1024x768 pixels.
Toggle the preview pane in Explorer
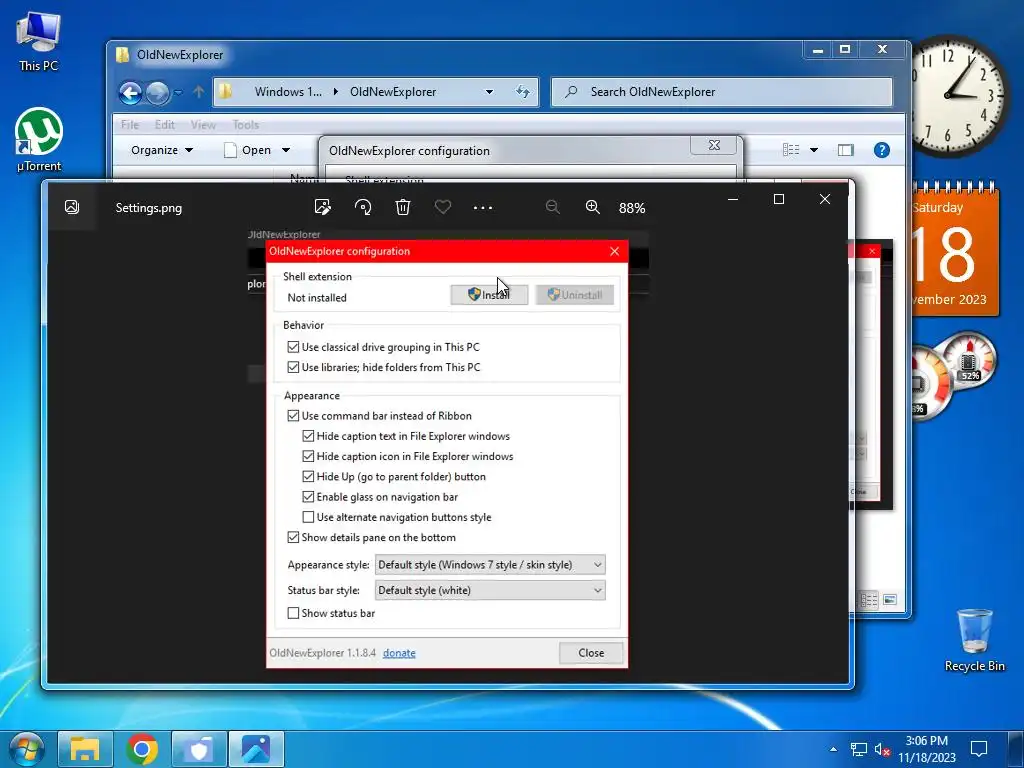846,150
